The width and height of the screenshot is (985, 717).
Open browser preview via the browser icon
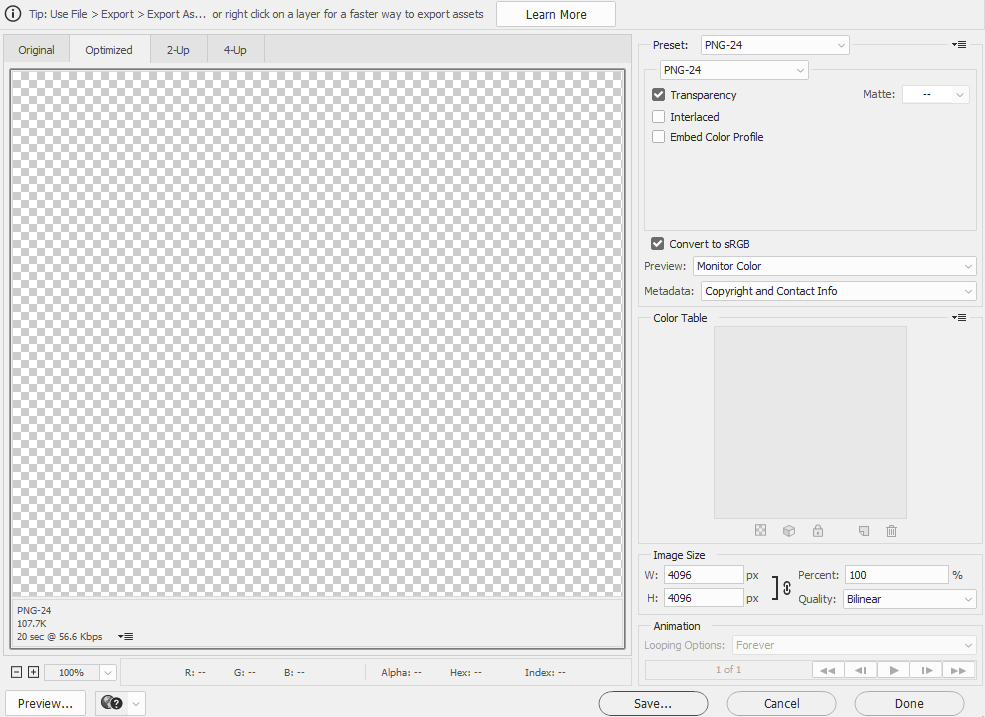click(x=110, y=703)
